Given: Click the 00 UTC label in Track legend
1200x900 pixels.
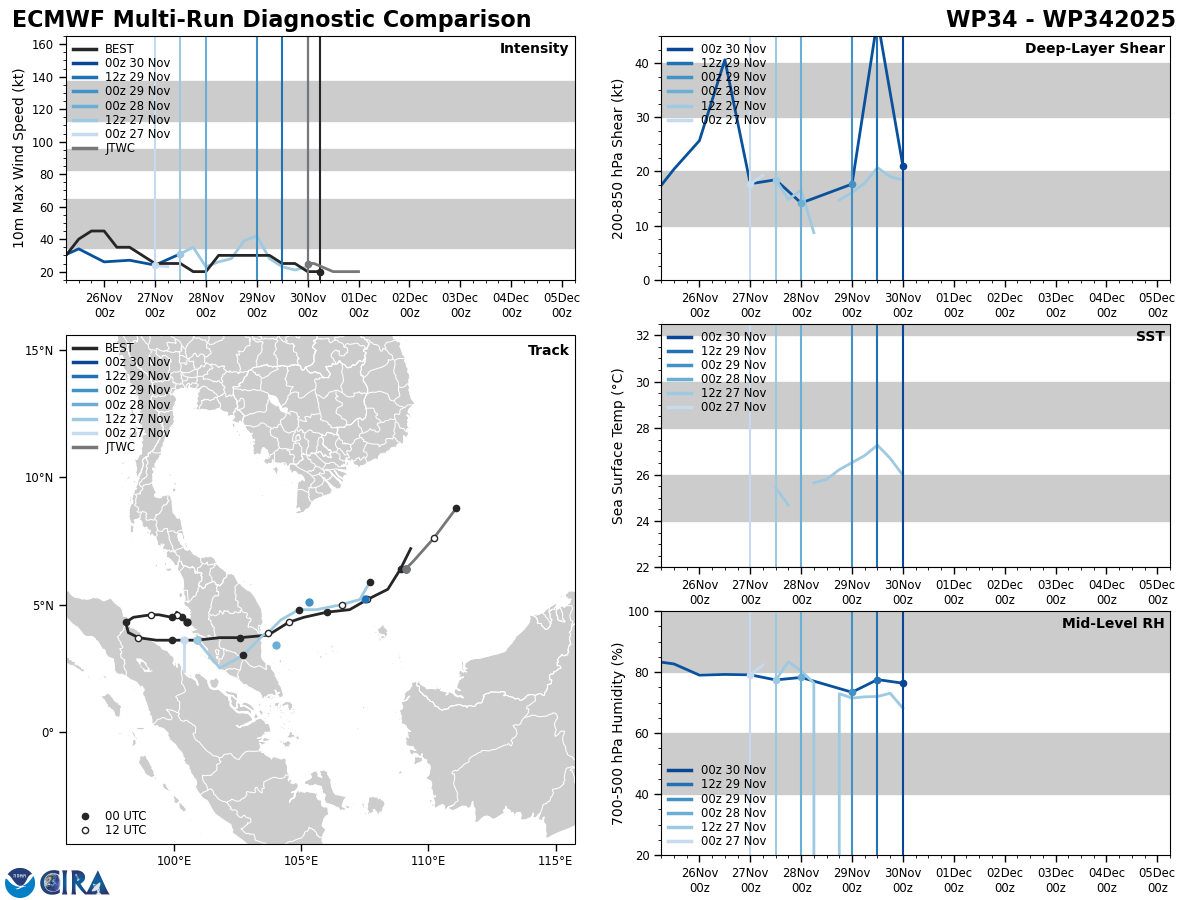Looking at the screenshot, I should pyautogui.click(x=125, y=816).
